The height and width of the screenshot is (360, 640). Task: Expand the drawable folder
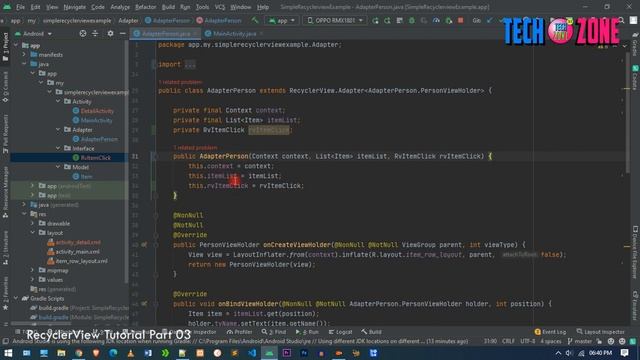[x=33, y=223]
